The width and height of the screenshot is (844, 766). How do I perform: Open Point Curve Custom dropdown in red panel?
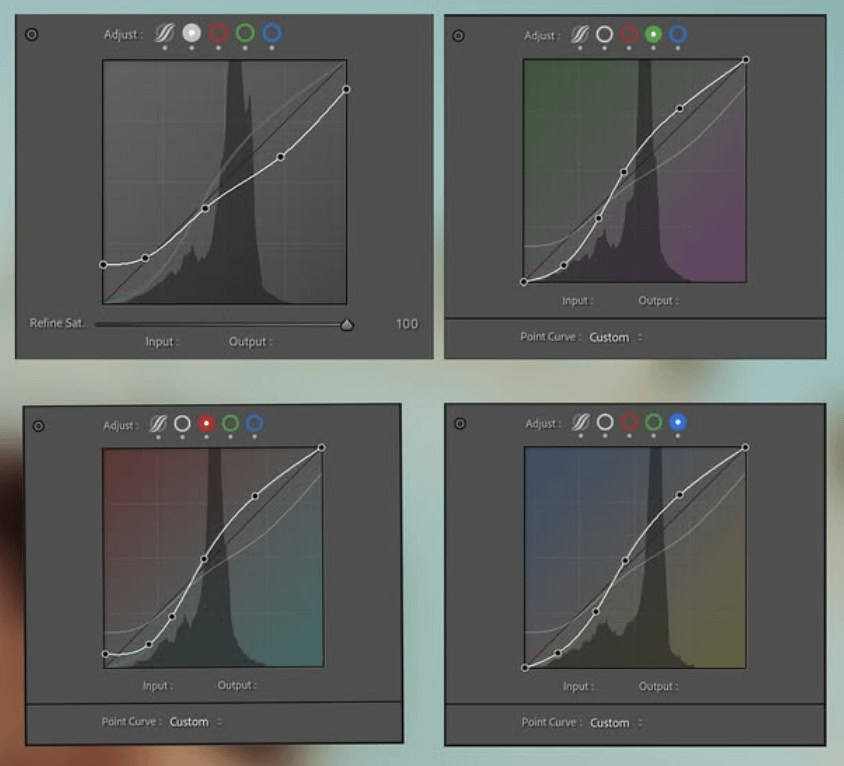pyautogui.click(x=195, y=722)
